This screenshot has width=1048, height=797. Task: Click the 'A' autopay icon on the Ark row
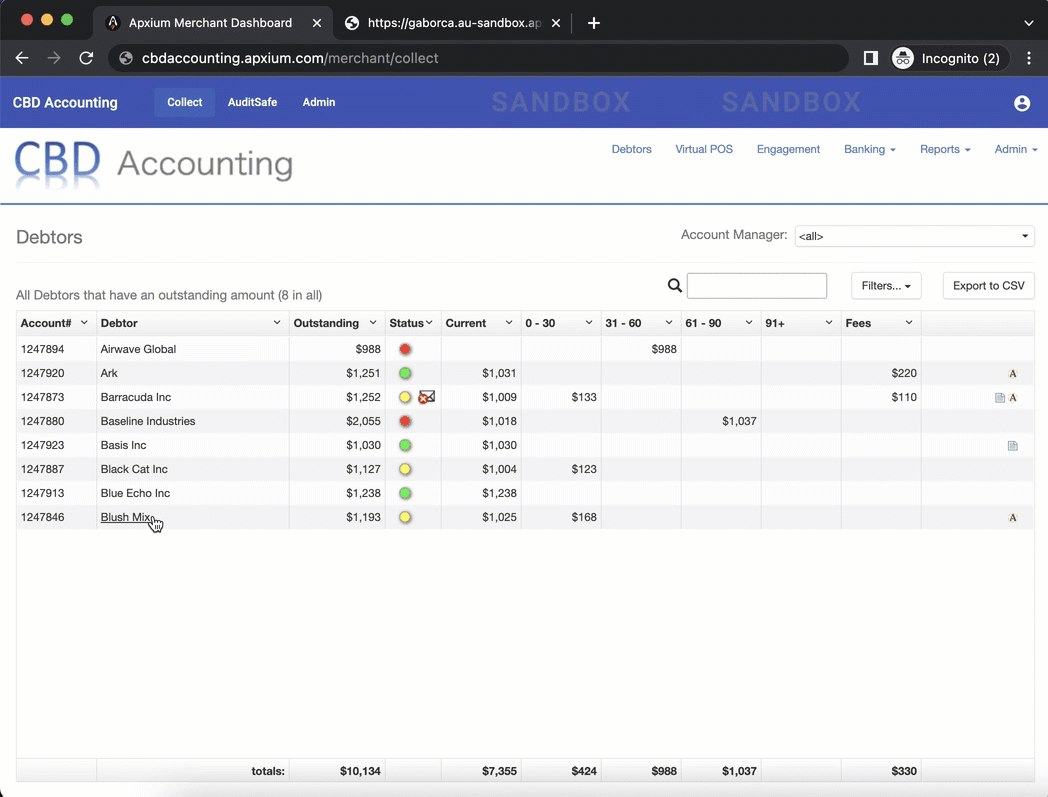pyautogui.click(x=1012, y=373)
